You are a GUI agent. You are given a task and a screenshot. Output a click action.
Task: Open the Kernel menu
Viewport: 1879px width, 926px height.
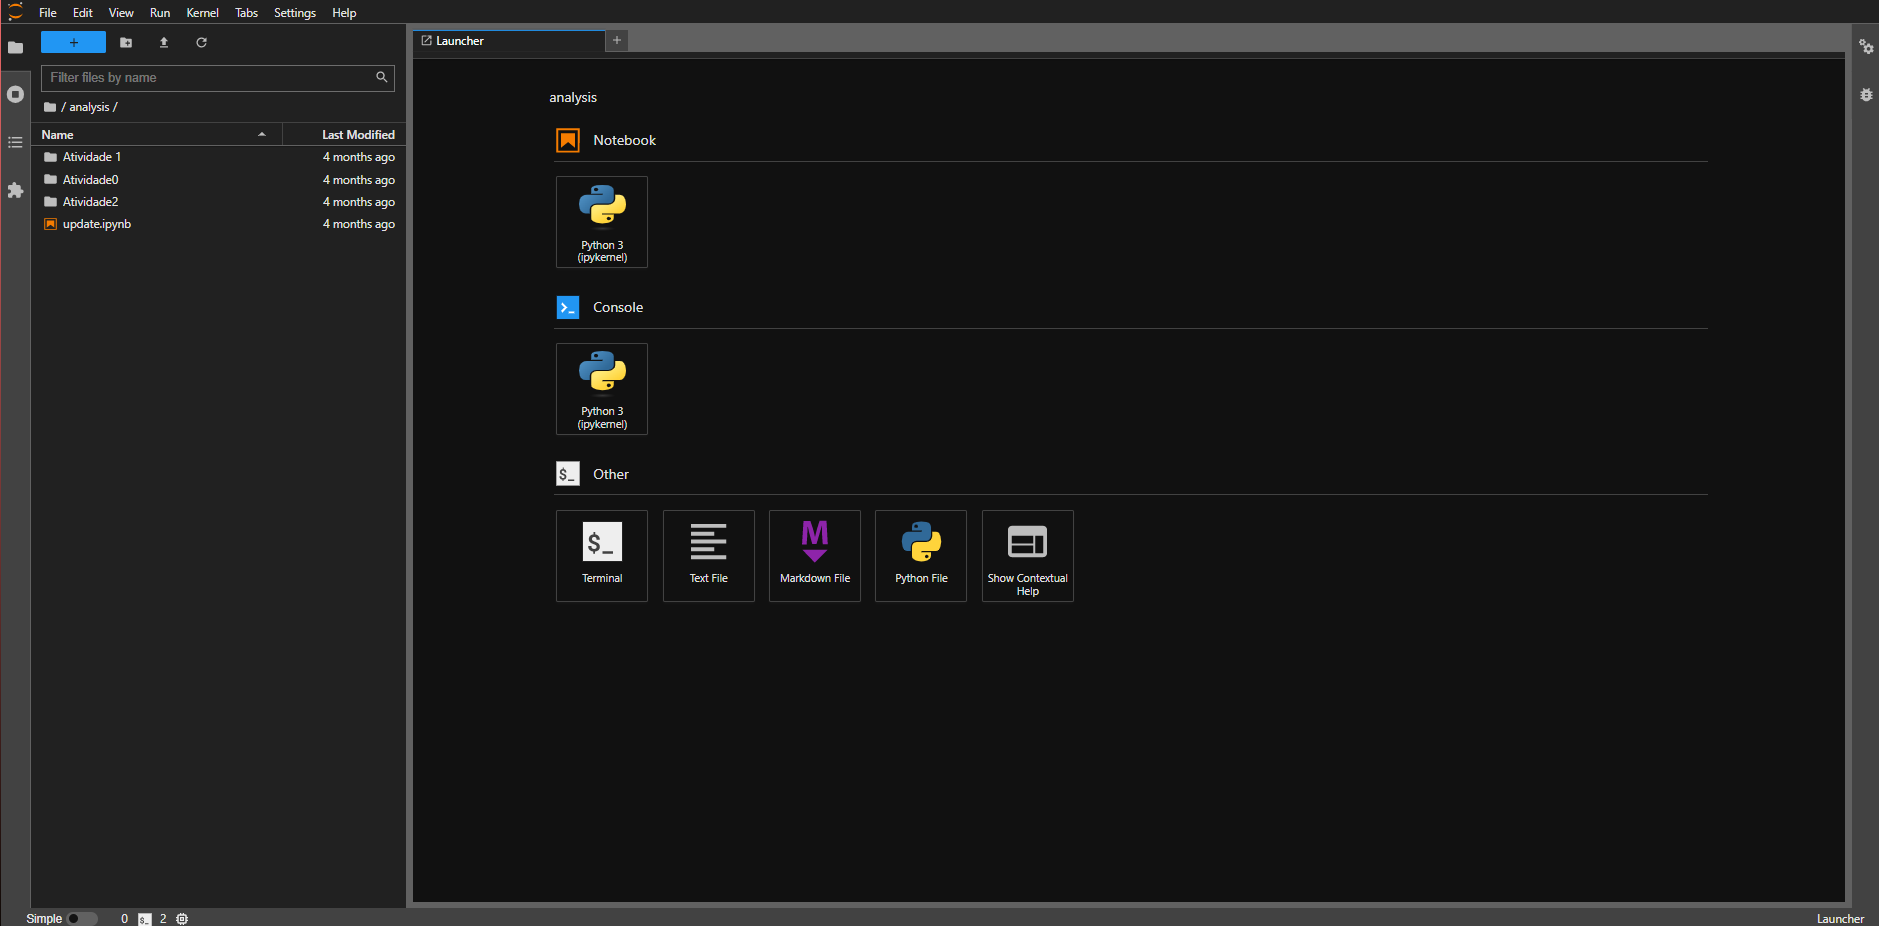(202, 13)
